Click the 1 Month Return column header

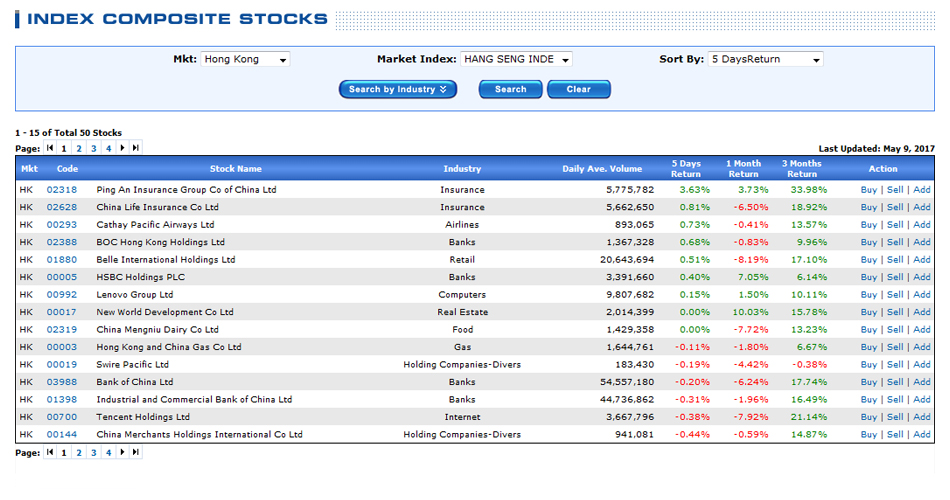click(743, 169)
